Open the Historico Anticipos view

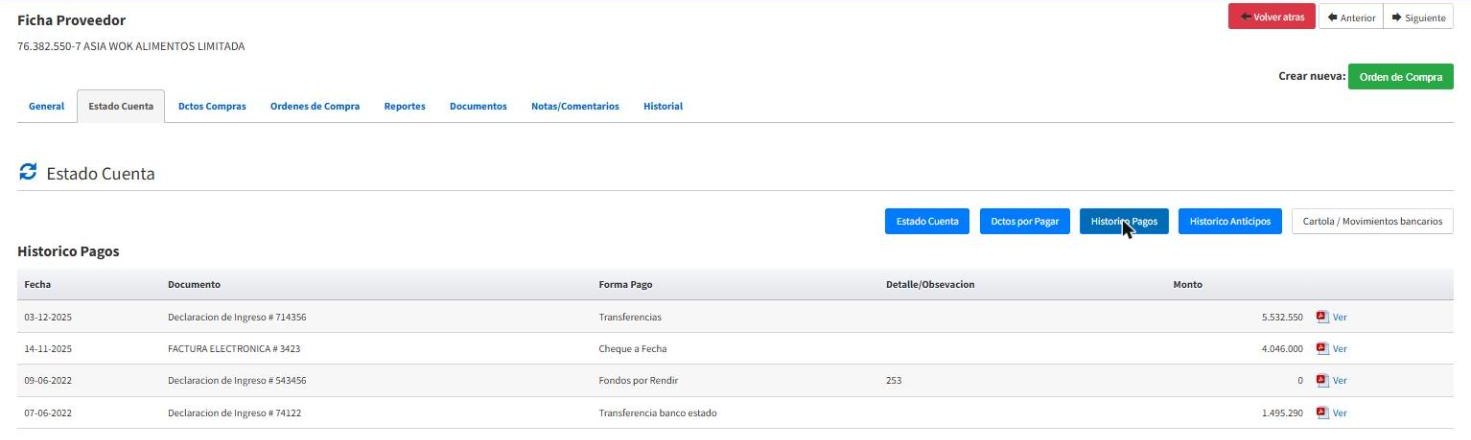(x=1230, y=222)
